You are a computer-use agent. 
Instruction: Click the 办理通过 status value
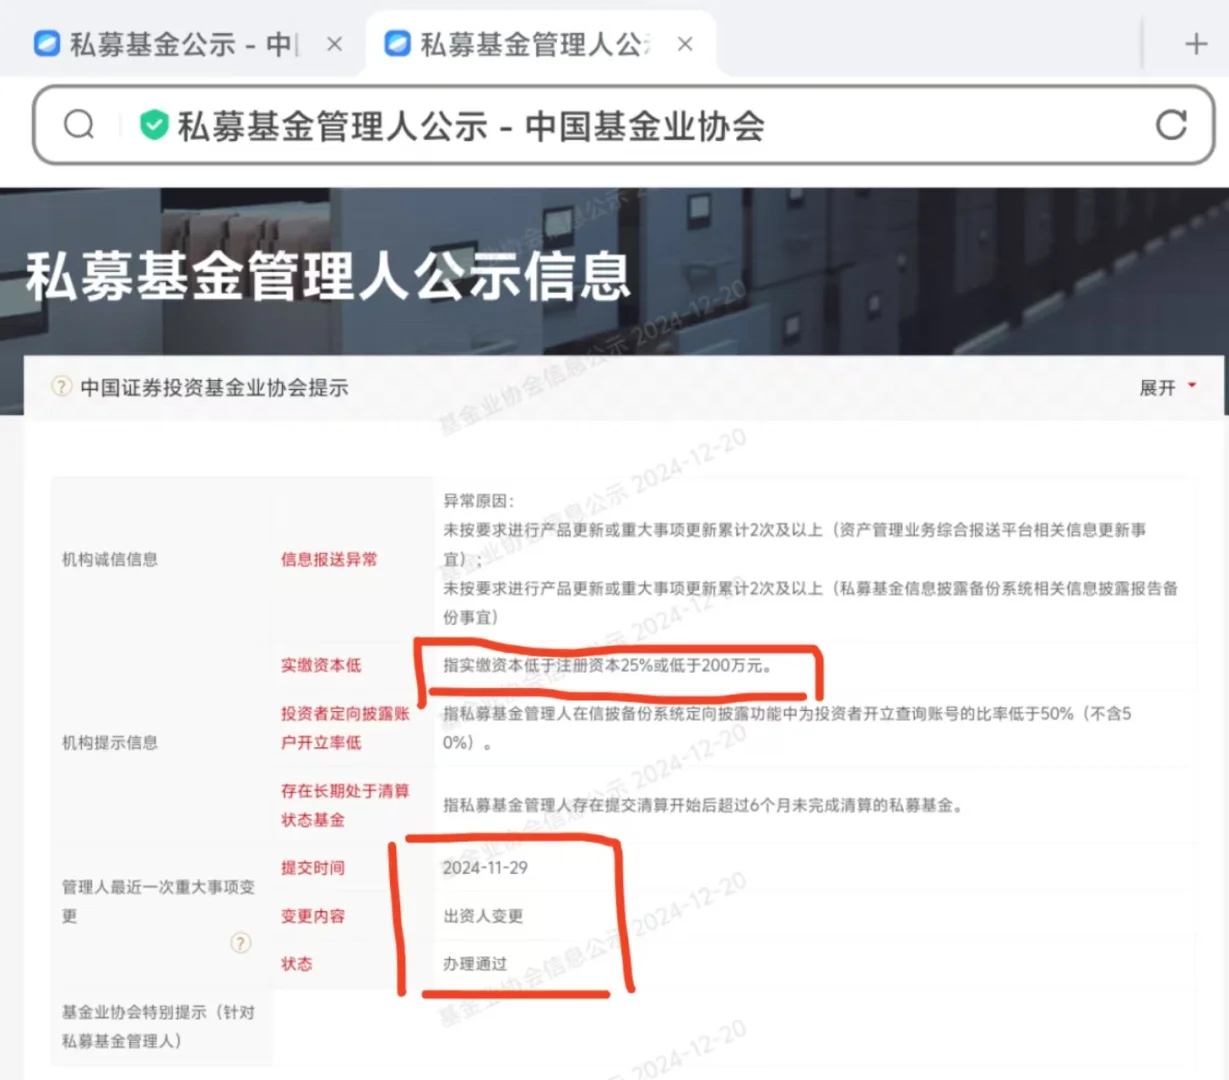[x=475, y=964]
